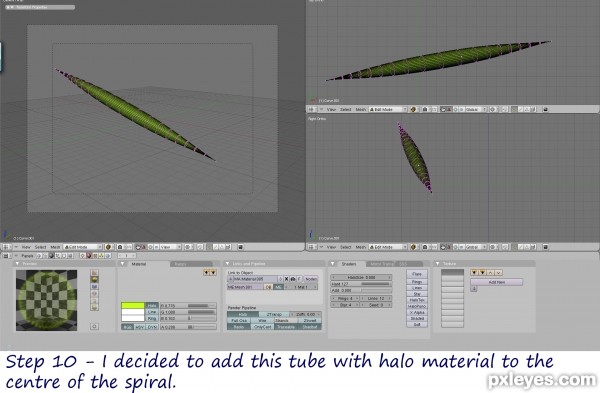
Task: Select the sphere preview type icon
Action: coord(94,280)
